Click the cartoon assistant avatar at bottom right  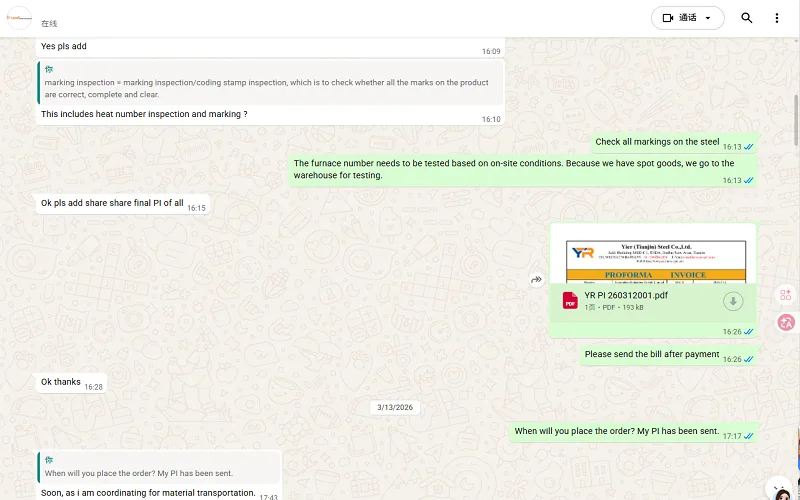(x=782, y=491)
